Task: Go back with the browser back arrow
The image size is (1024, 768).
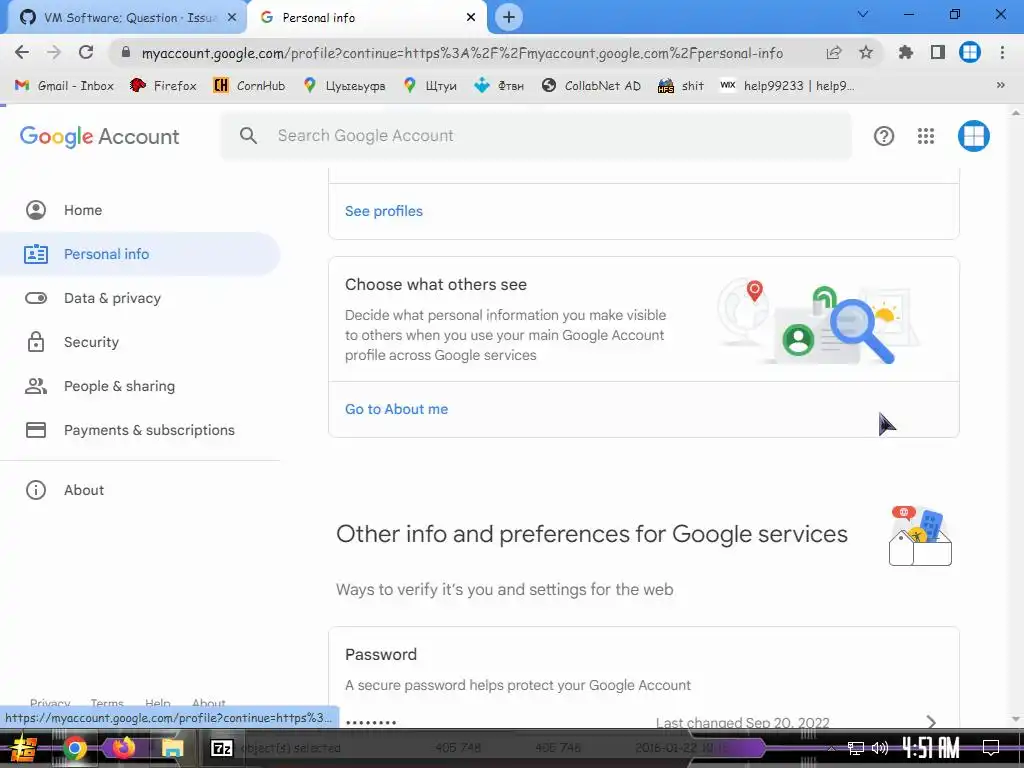Action: (22, 52)
